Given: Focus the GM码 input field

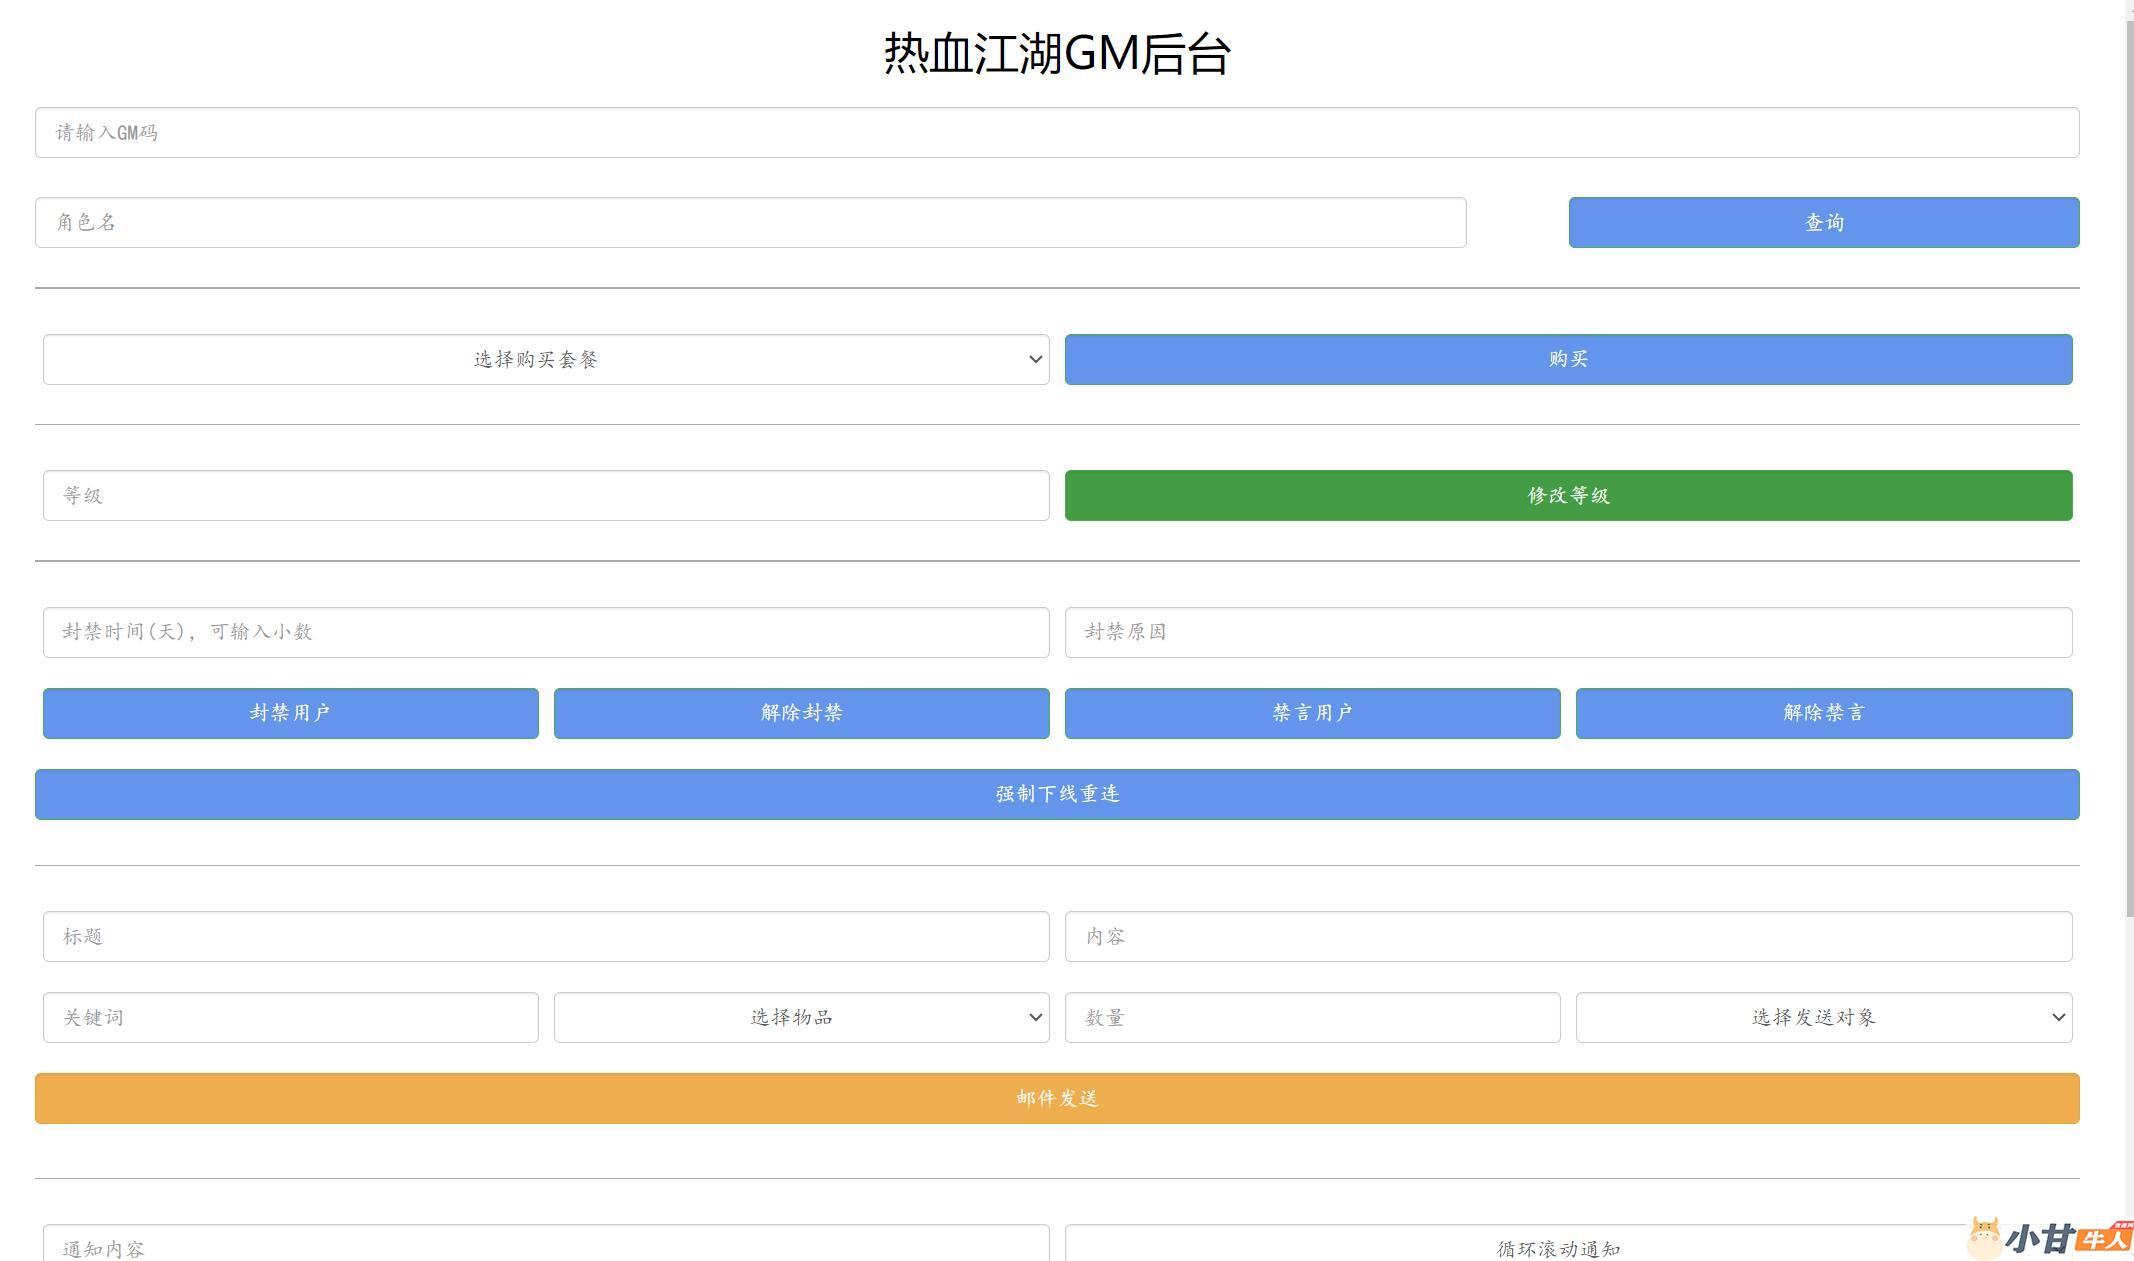Looking at the screenshot, I should [x=1057, y=132].
